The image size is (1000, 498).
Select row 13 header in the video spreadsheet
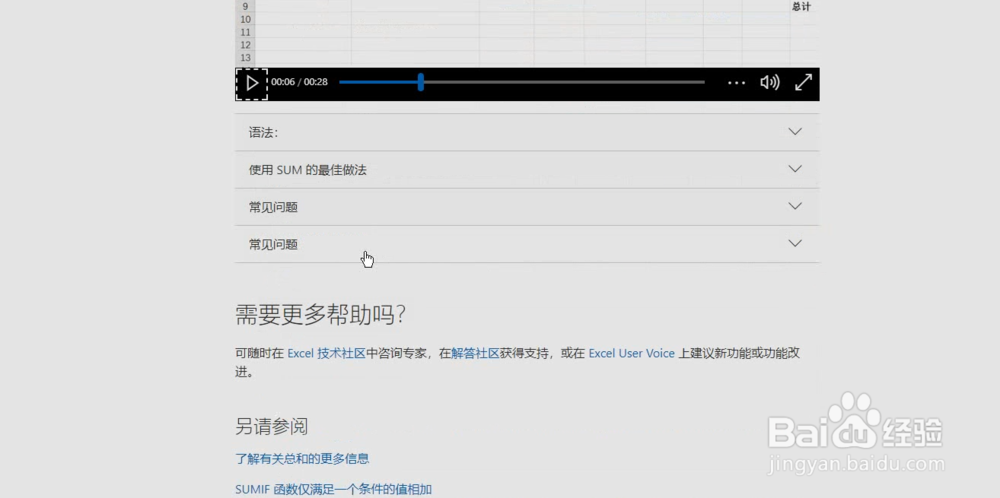coord(246,57)
